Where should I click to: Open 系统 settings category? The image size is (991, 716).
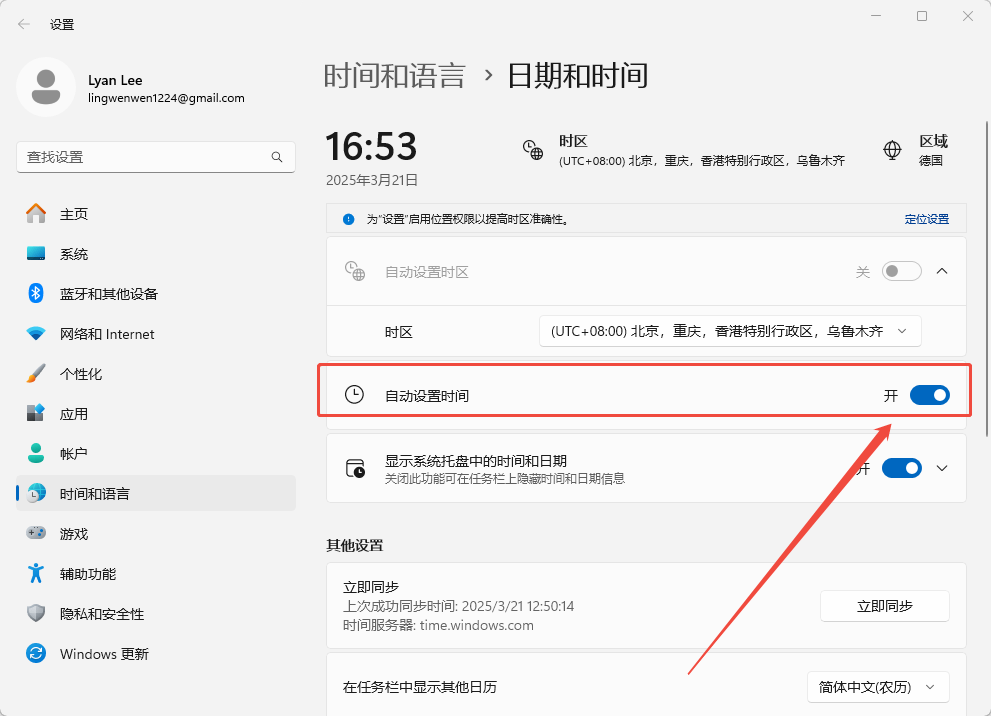(155, 253)
